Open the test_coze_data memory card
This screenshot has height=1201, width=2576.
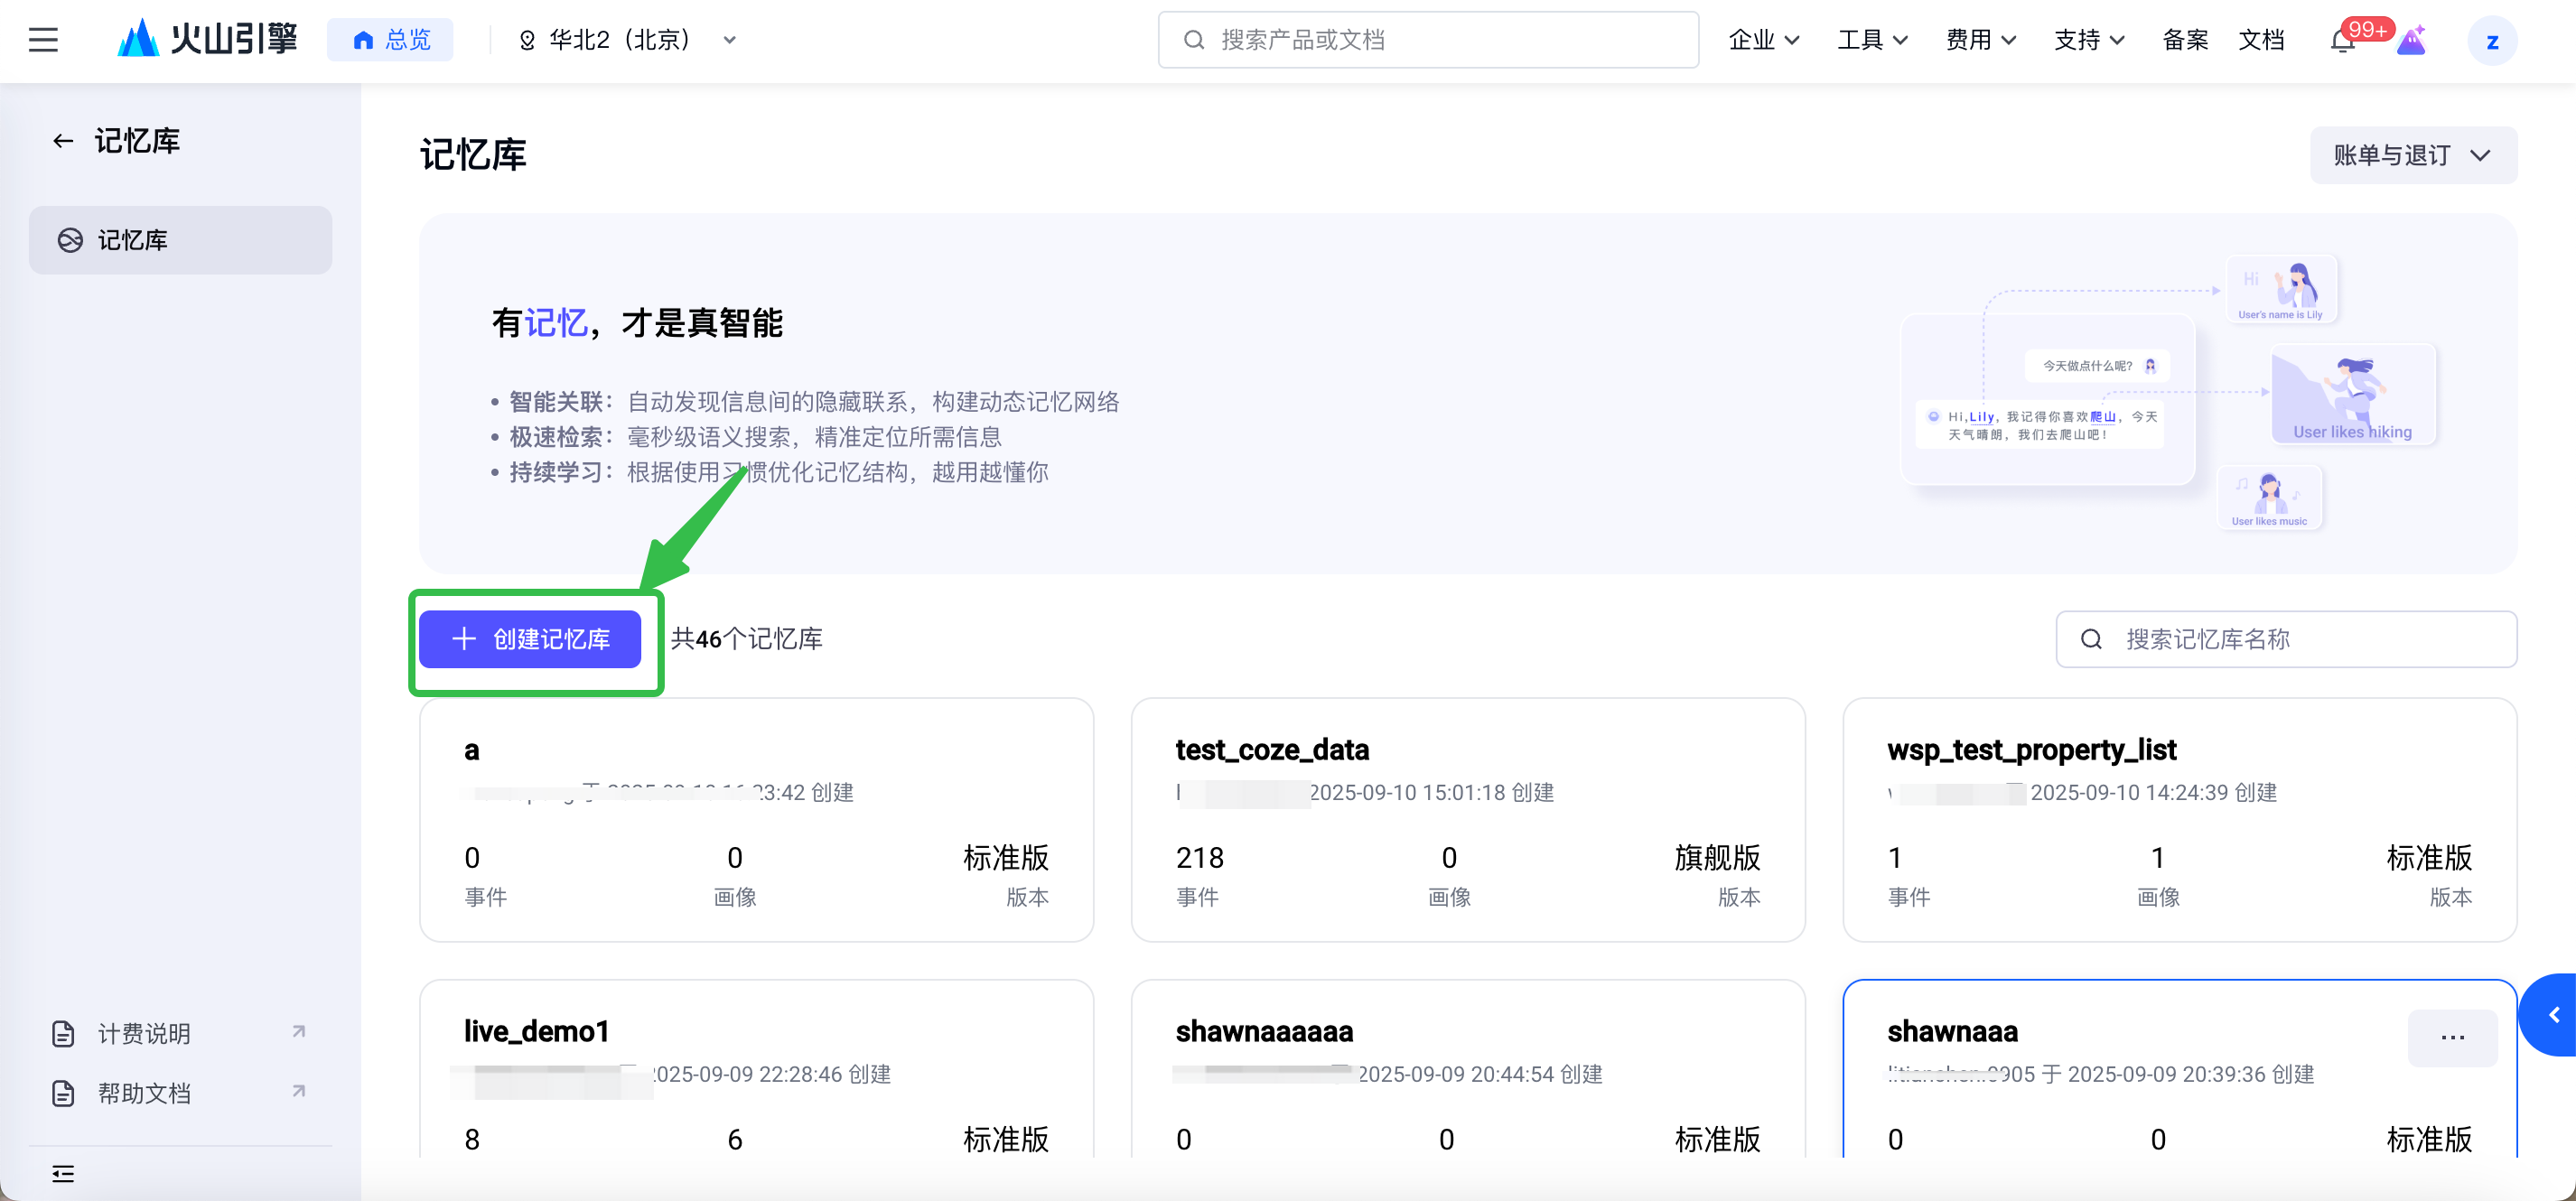[x=1467, y=819]
